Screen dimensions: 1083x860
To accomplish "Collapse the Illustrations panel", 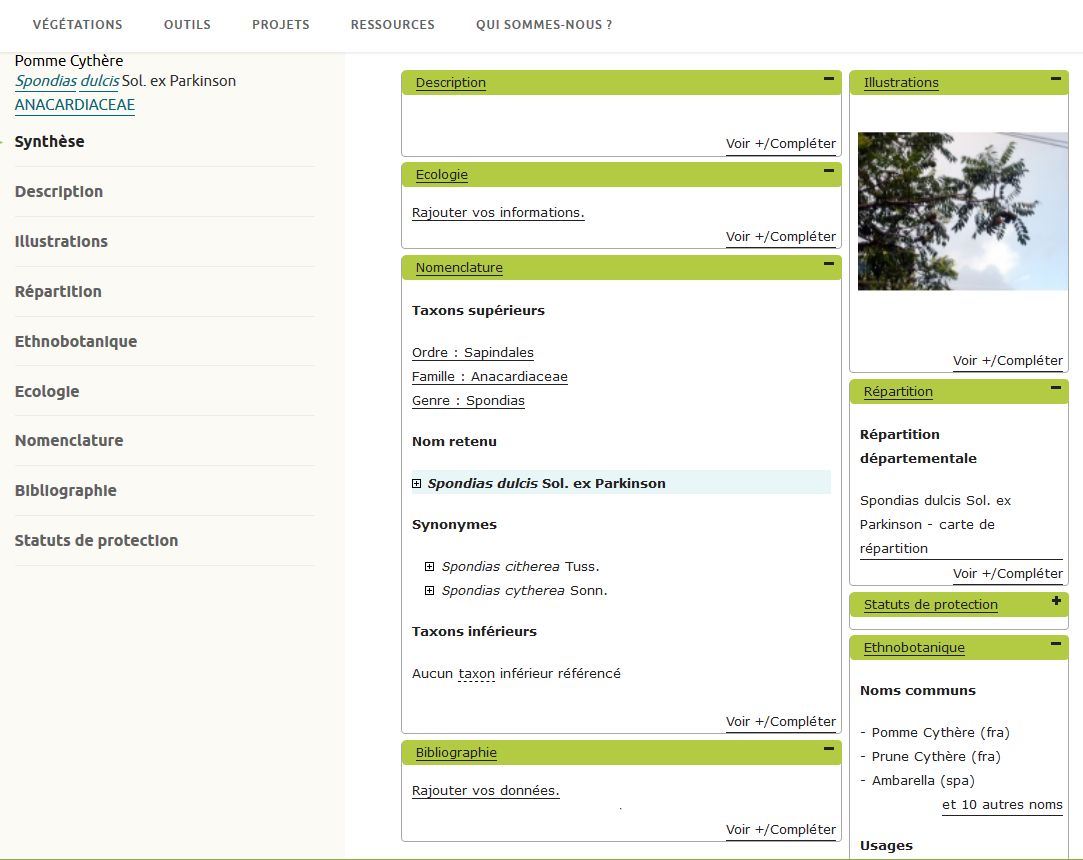I will click(1055, 77).
